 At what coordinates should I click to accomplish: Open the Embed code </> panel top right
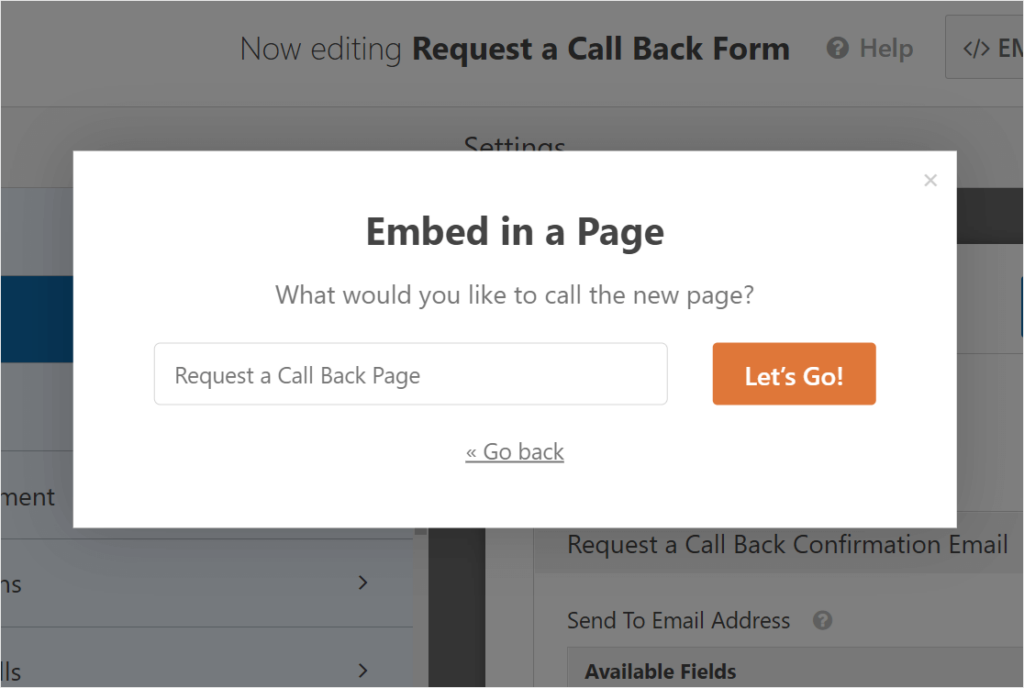988,46
